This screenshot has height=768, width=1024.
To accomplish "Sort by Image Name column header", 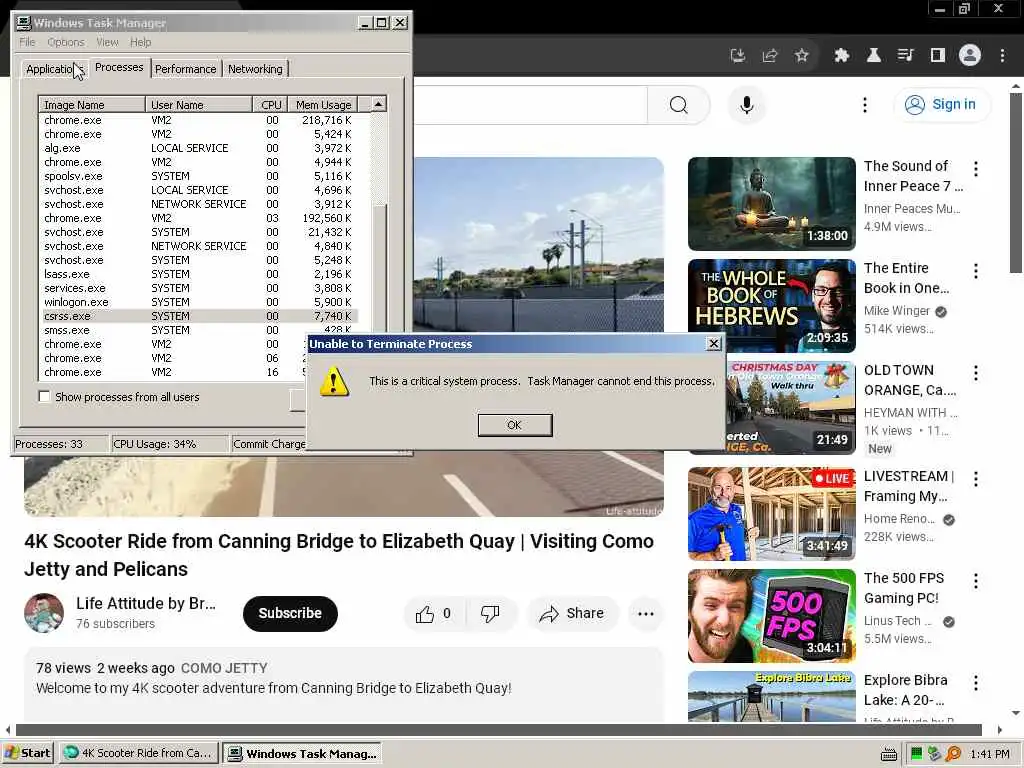I will (x=92, y=104).
